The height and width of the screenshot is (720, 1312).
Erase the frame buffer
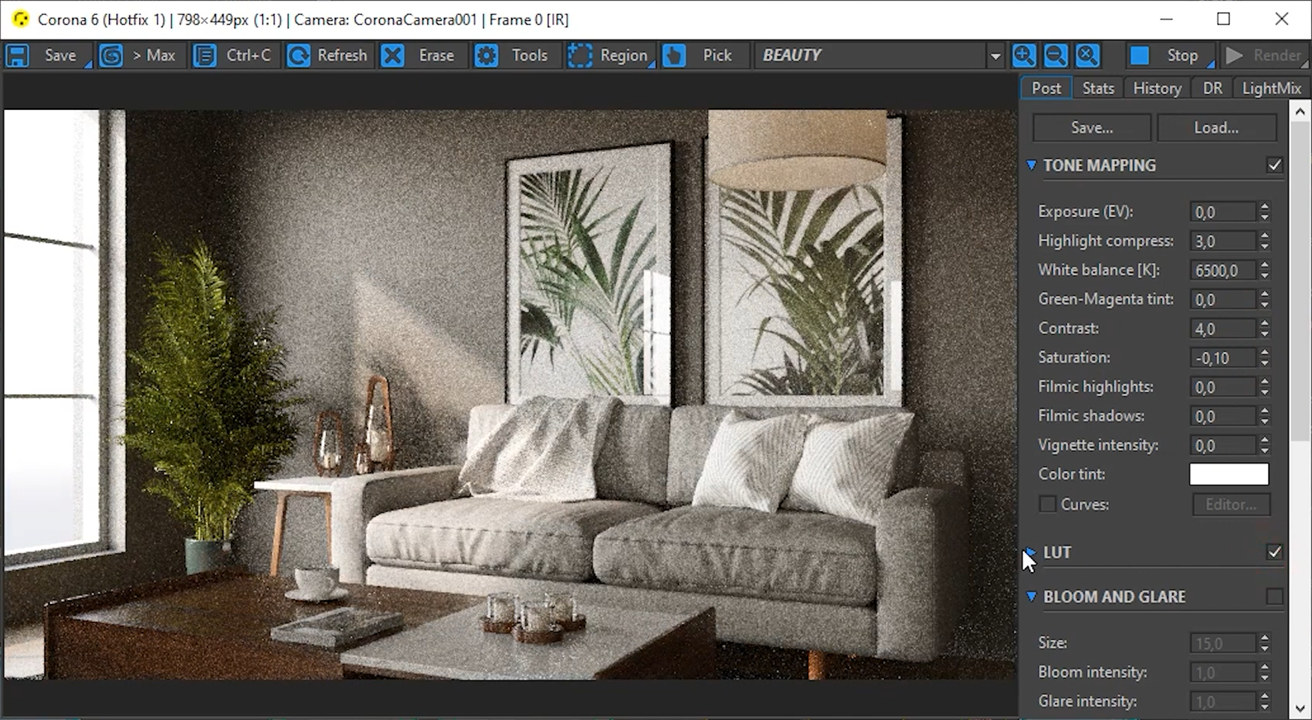pos(393,56)
